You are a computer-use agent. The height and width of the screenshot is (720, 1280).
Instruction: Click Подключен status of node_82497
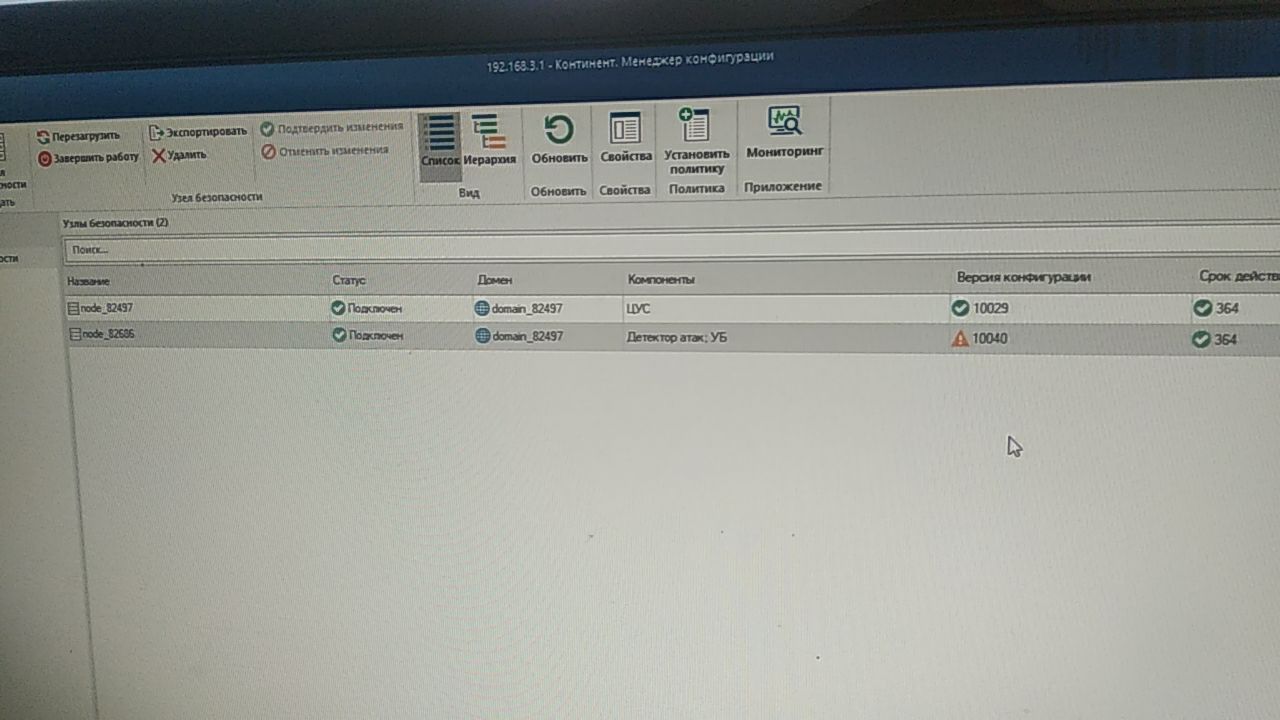(x=367, y=308)
